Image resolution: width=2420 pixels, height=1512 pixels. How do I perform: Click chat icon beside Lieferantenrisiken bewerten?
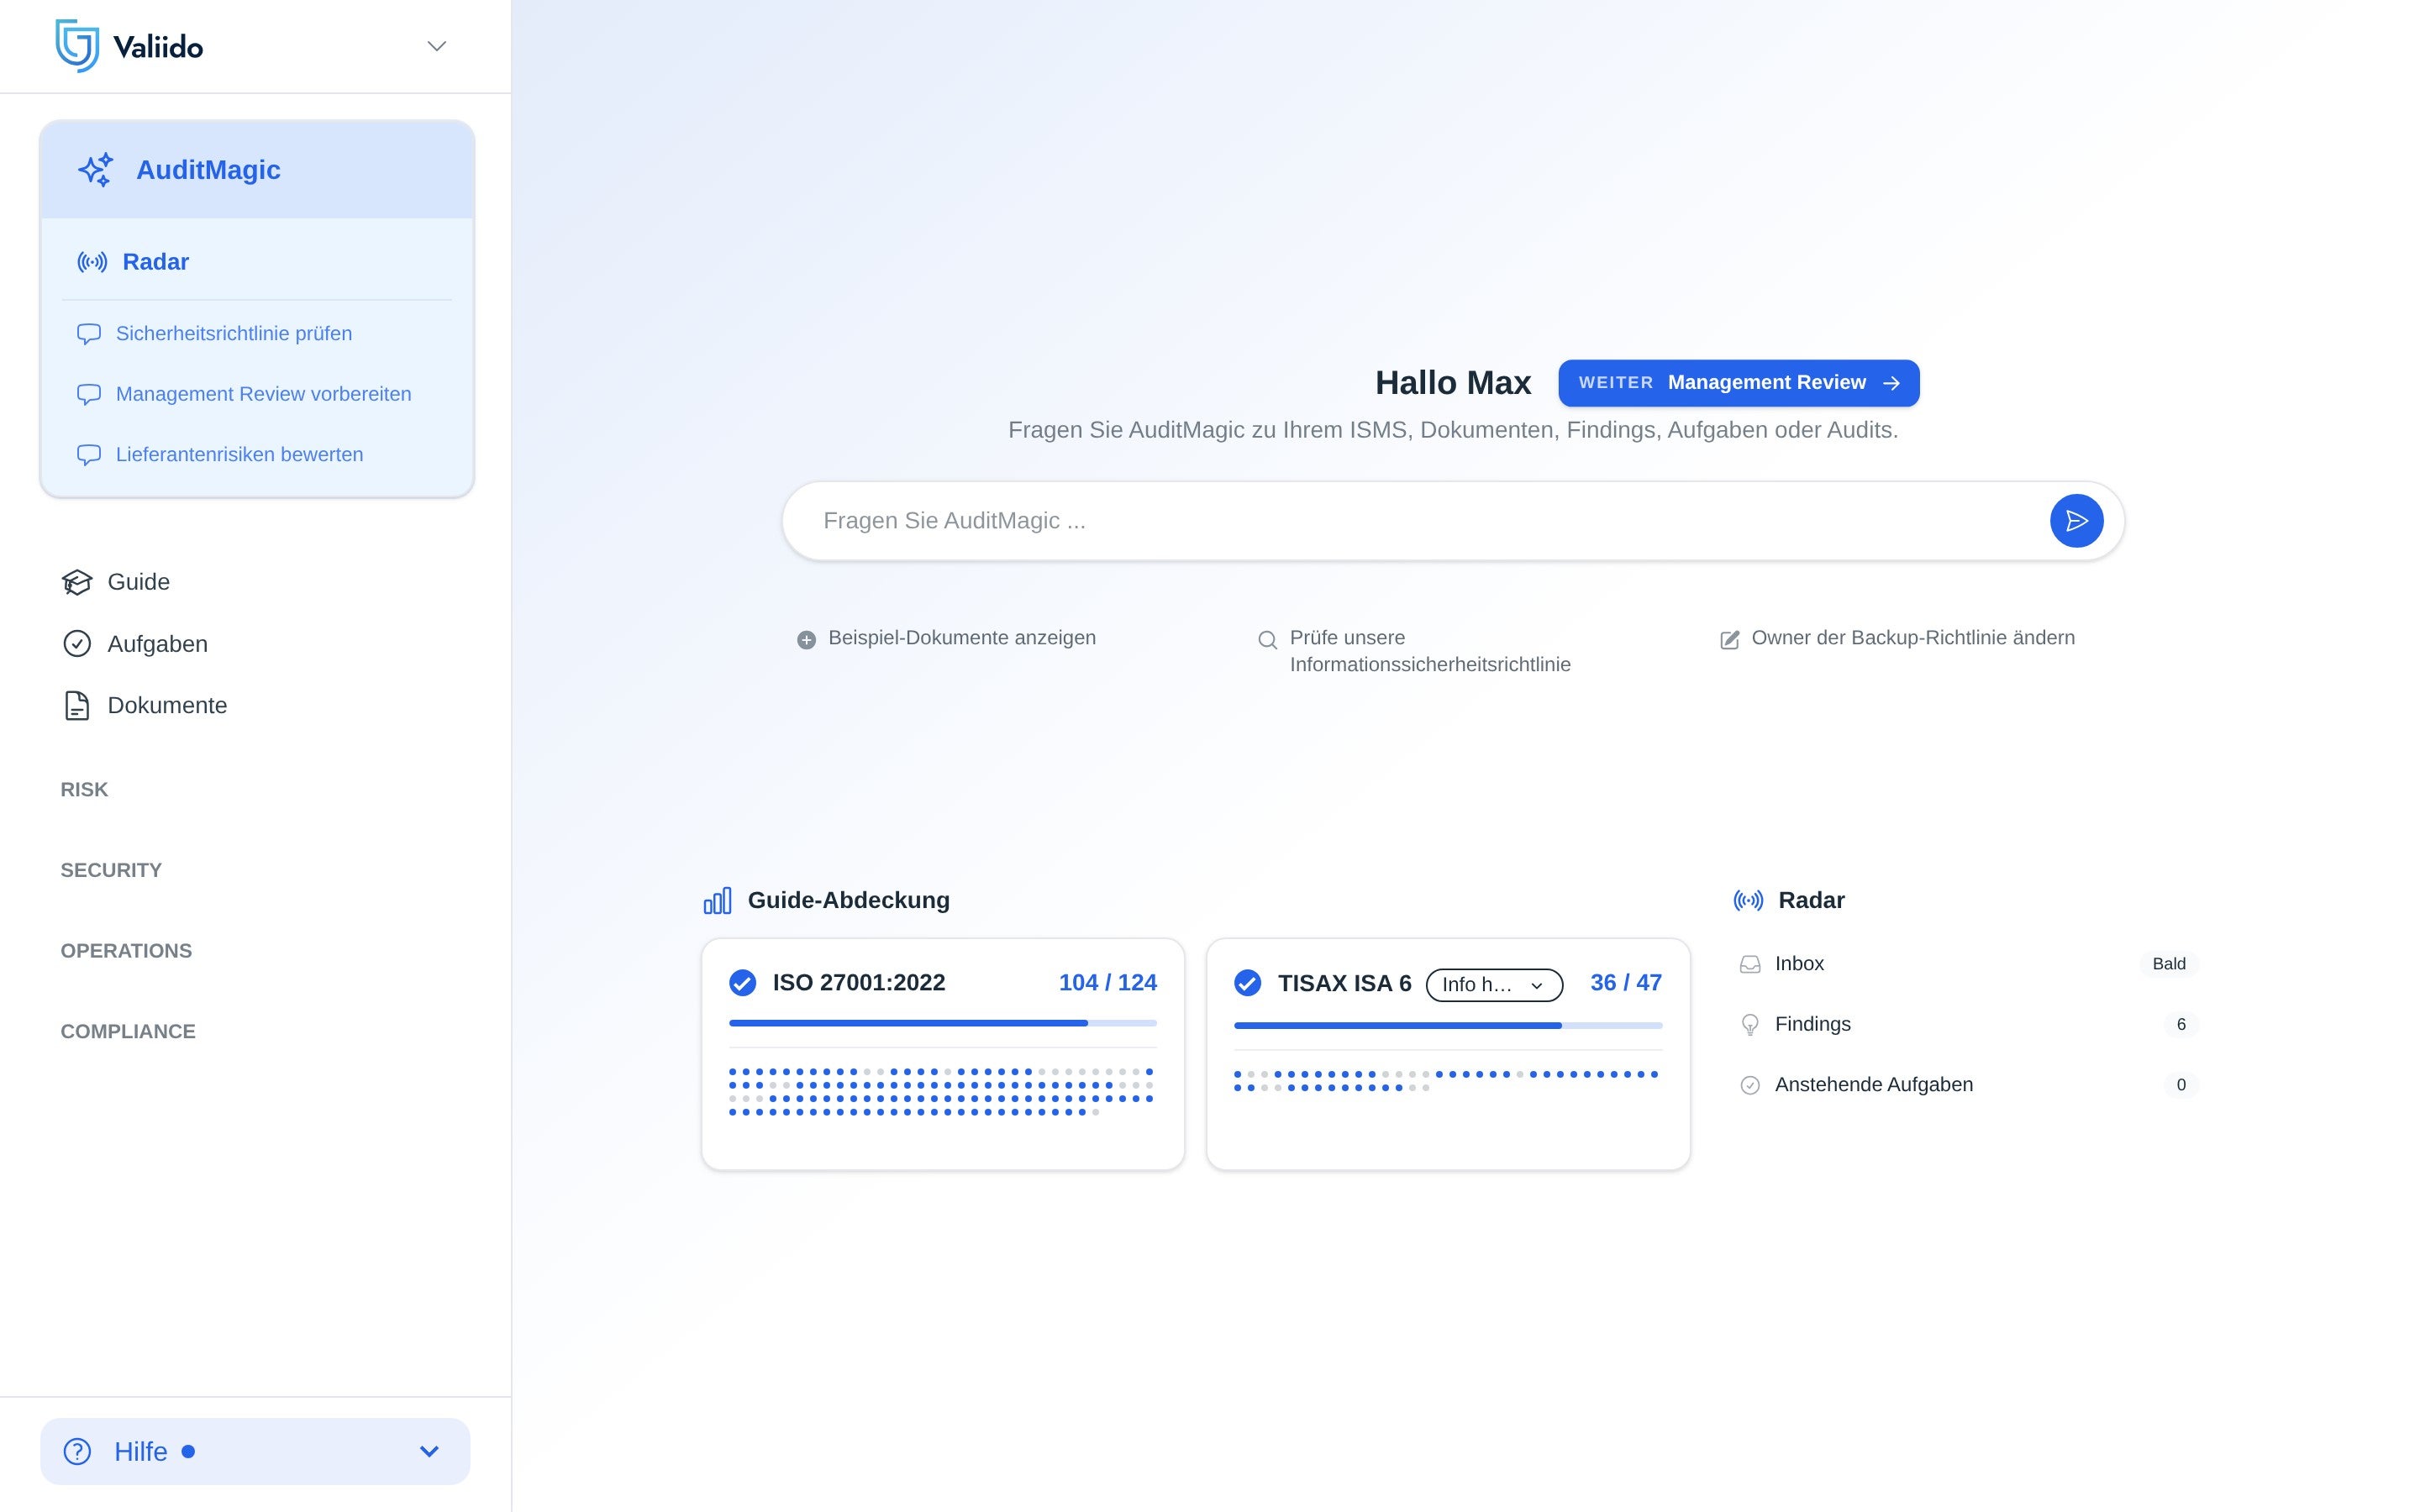[89, 455]
